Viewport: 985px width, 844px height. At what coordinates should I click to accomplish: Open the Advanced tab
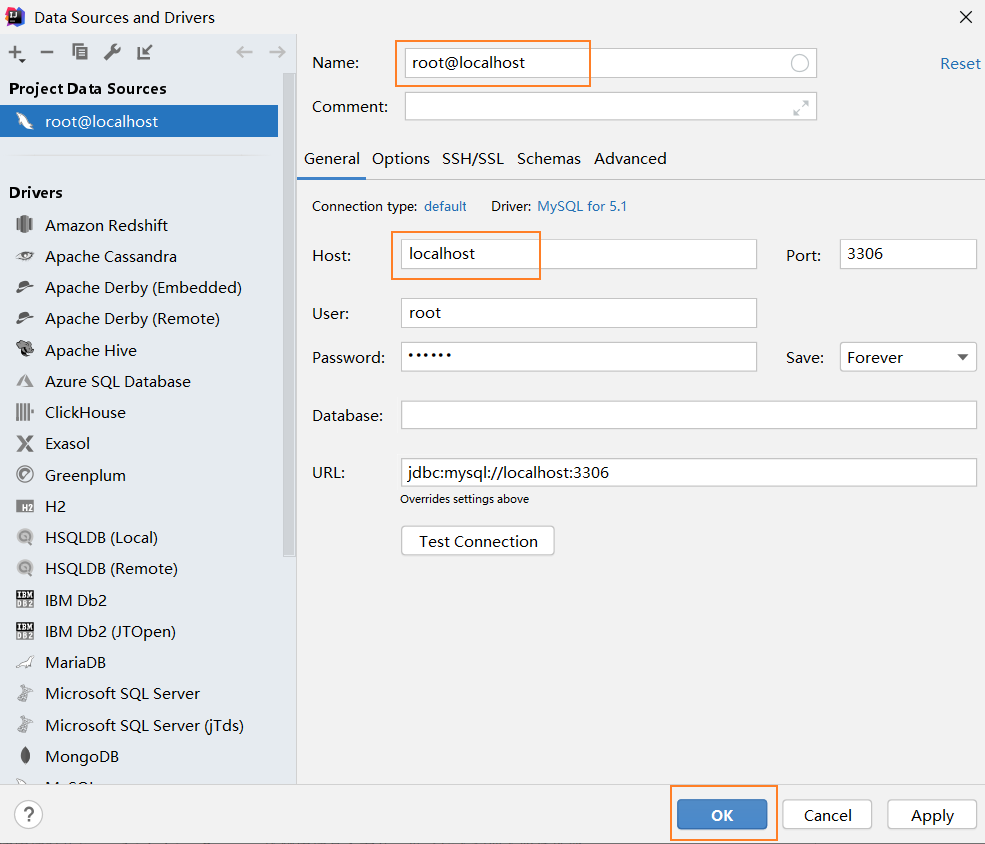(x=630, y=159)
